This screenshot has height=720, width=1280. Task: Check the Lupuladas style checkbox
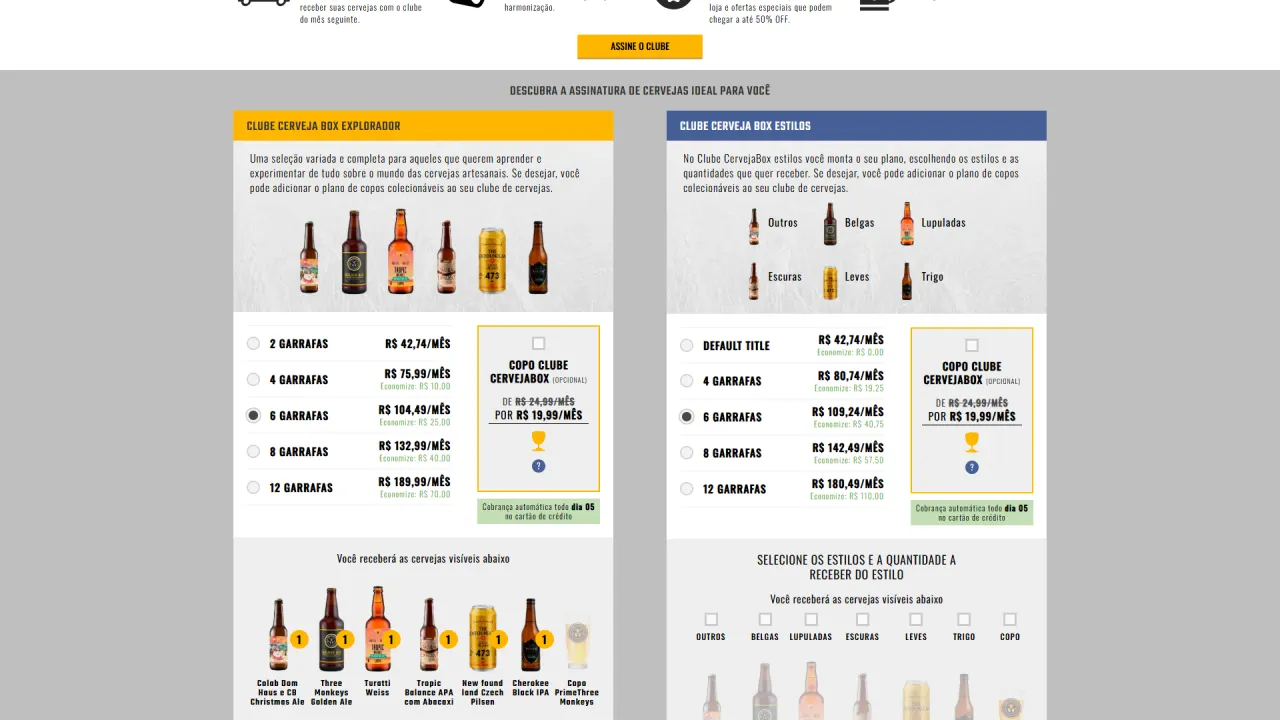(811, 619)
